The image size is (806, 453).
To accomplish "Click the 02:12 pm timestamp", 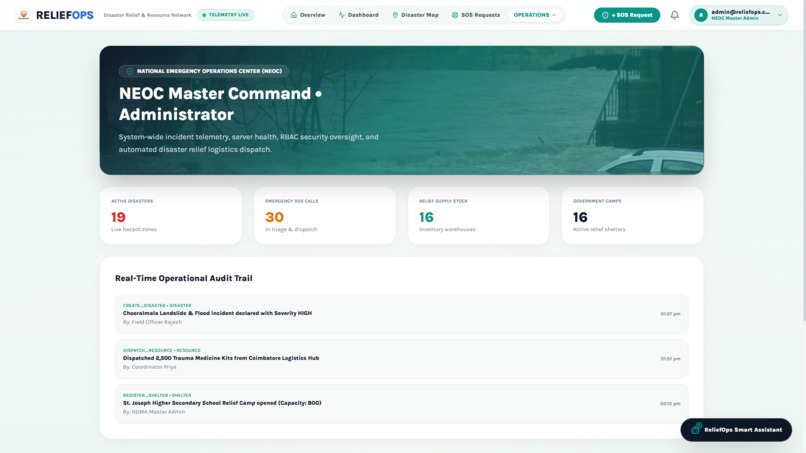I will [x=670, y=404].
